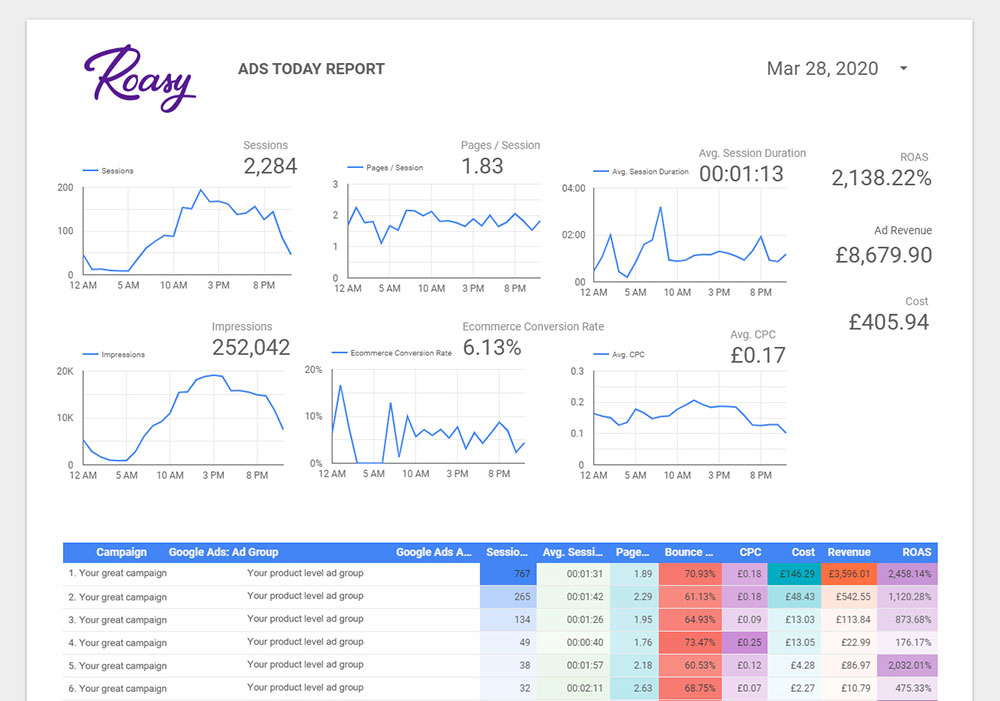This screenshot has height=701, width=1000.
Task: Select the red 70.93% bounce rate cell
Action: (x=690, y=574)
